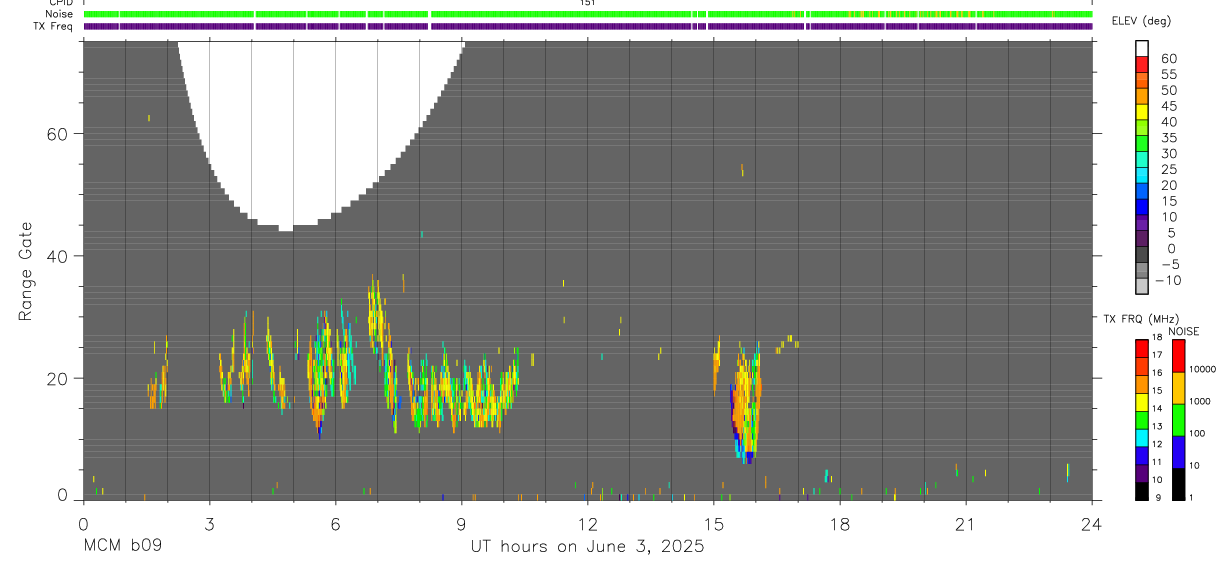Click the 'Range Gate' y-axis label
Image resolution: width=1228 pixels, height=567 pixels.
coord(26,271)
